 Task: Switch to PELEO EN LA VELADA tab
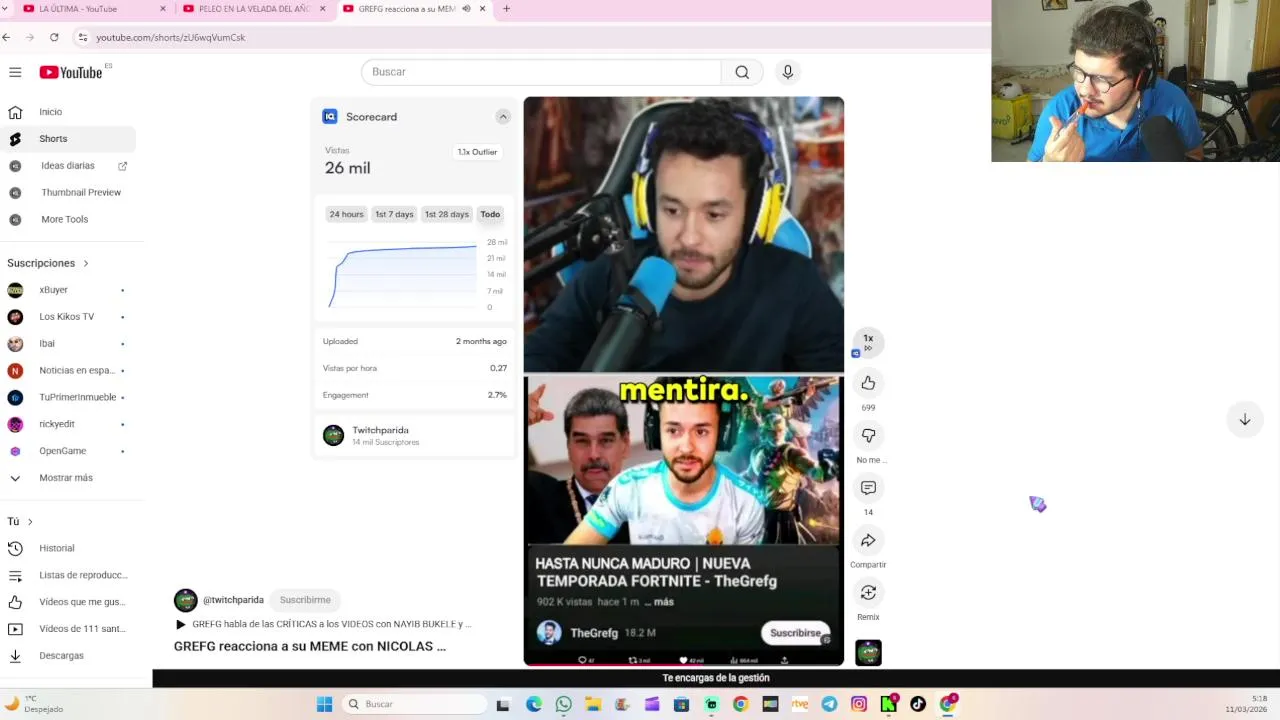coord(255,9)
